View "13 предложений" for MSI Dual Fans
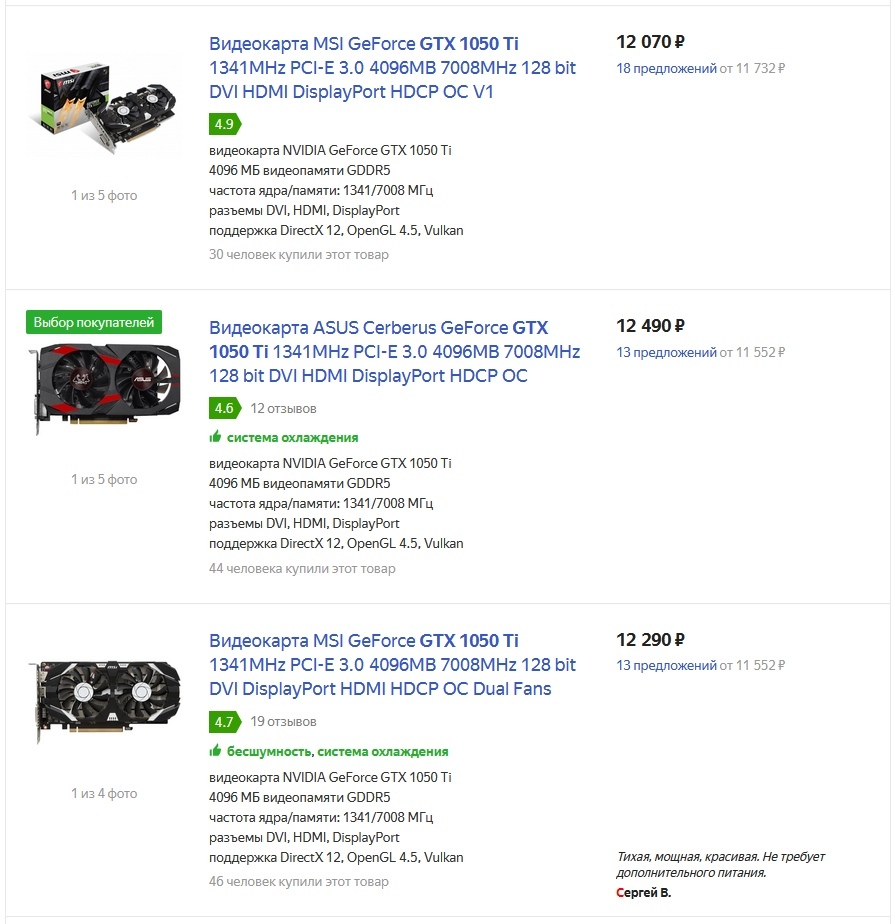The width and height of the screenshot is (895, 924). click(666, 666)
